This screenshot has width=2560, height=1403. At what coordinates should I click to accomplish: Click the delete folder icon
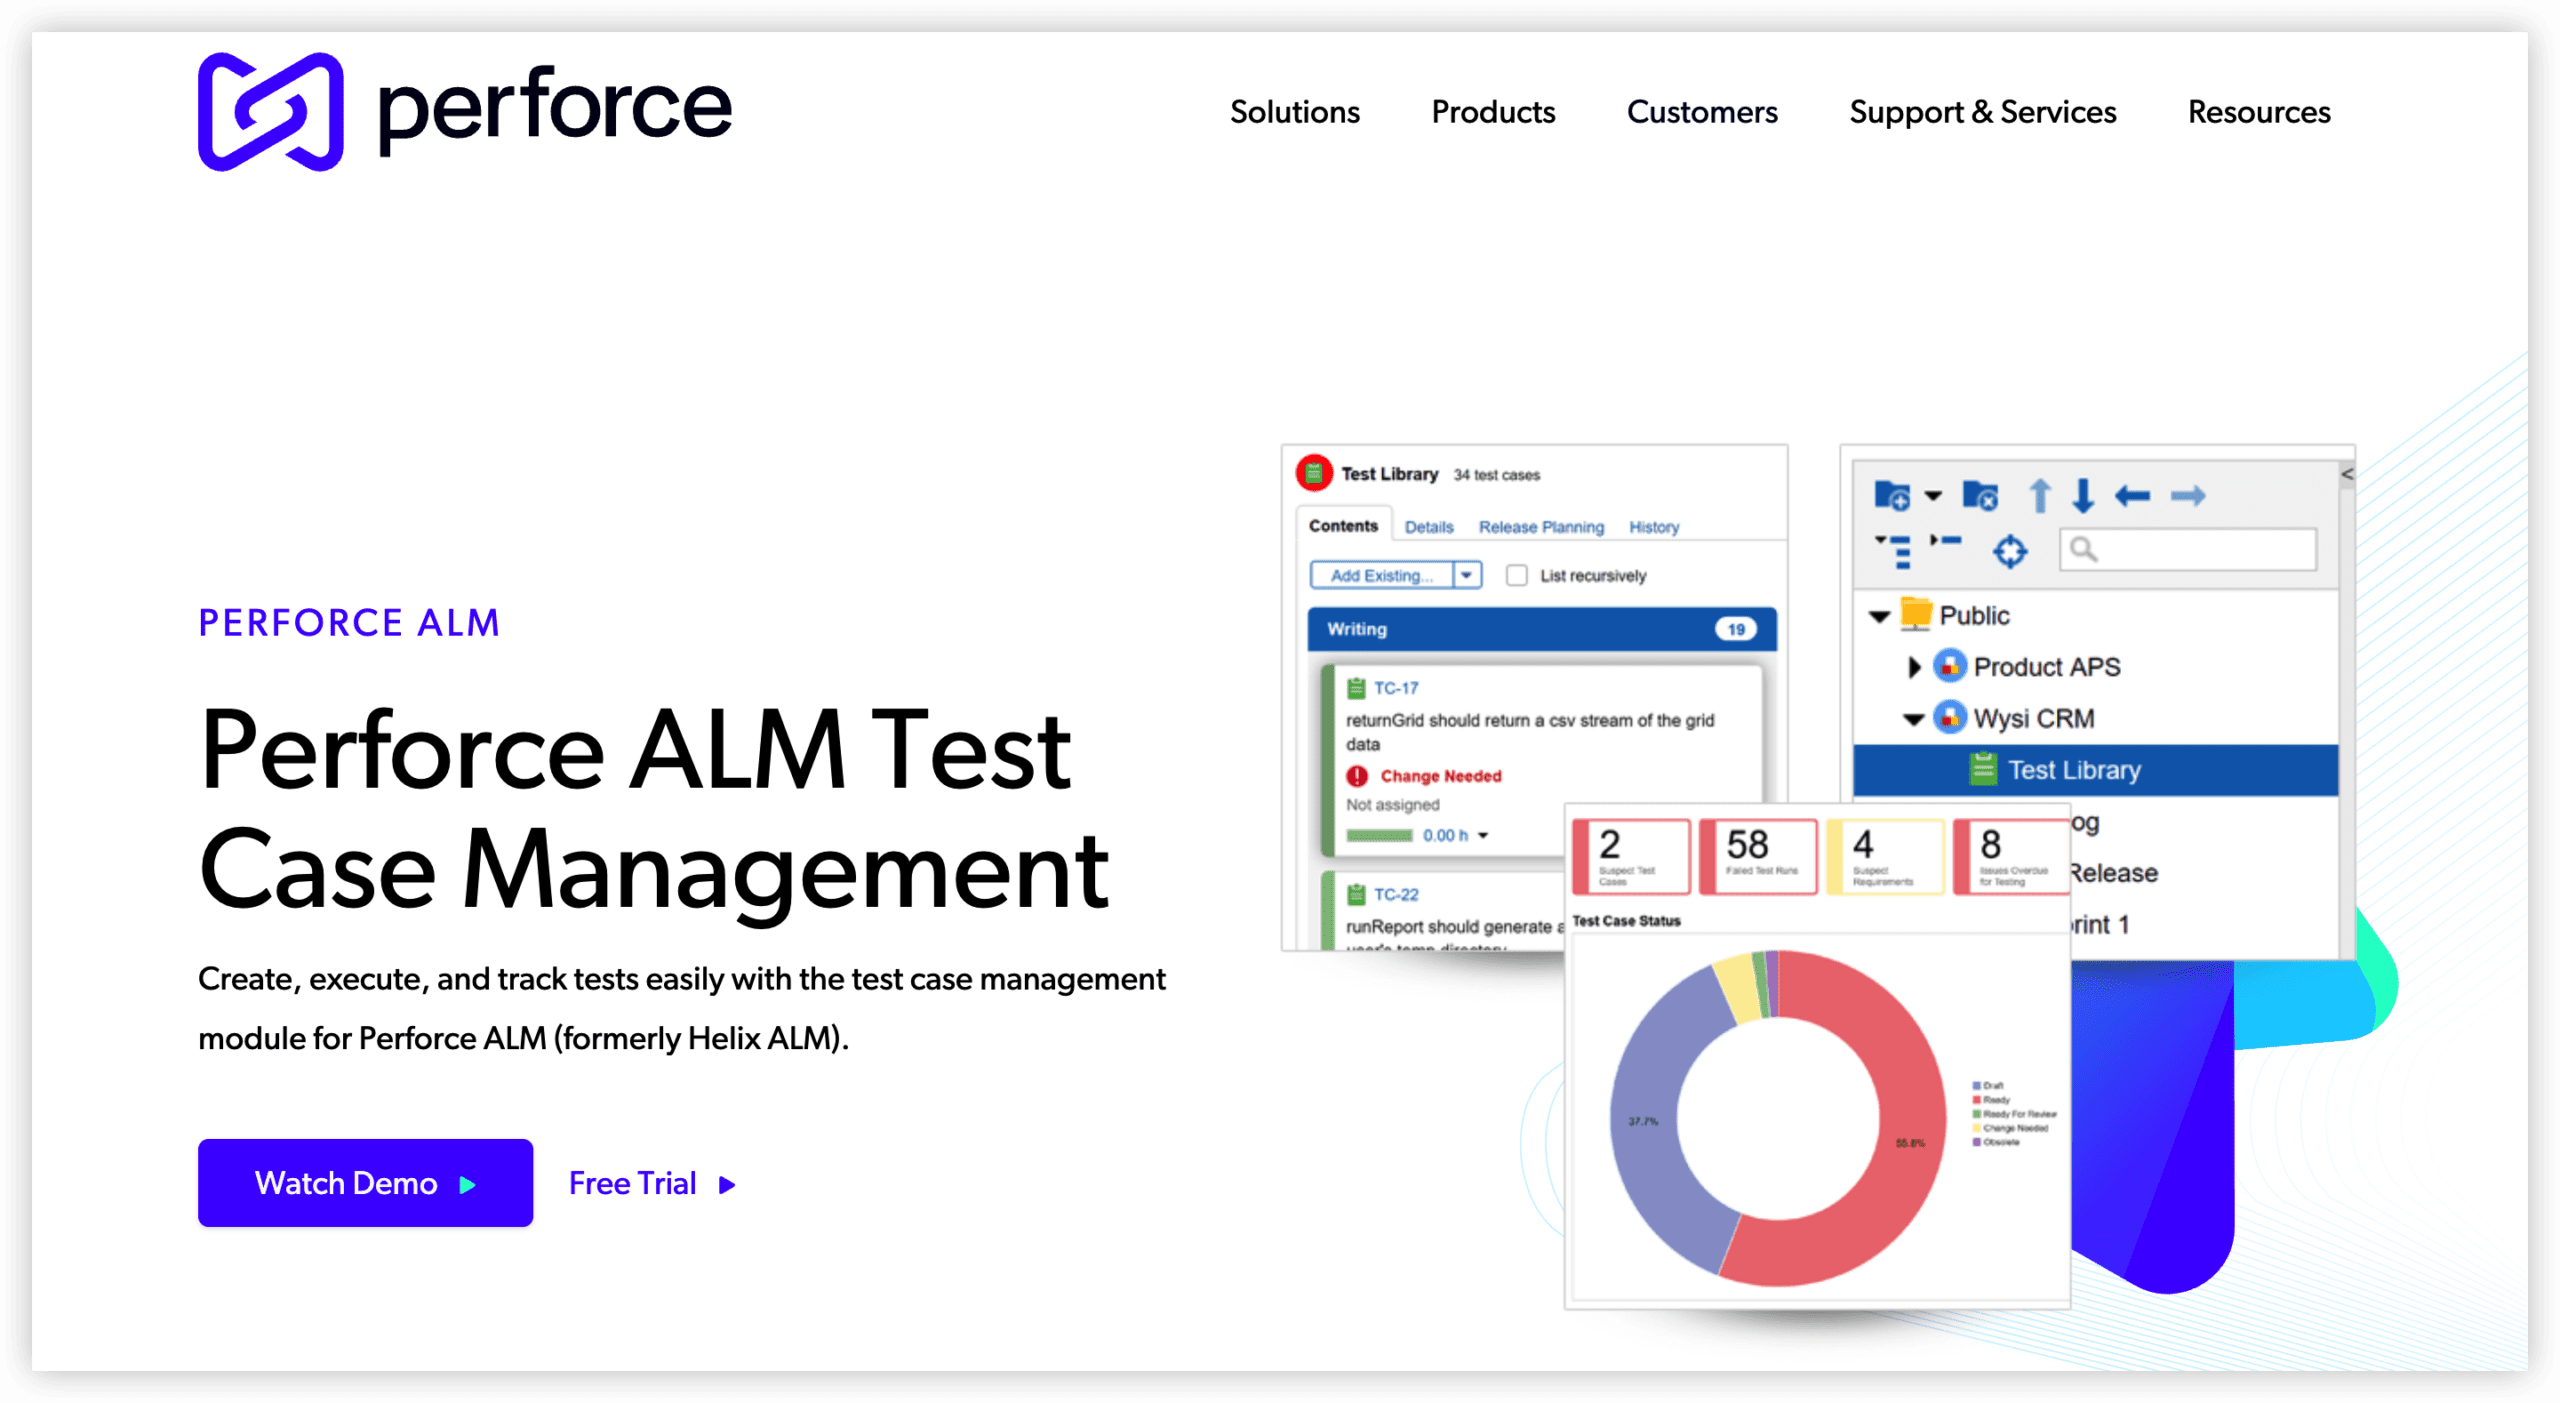tap(1980, 496)
